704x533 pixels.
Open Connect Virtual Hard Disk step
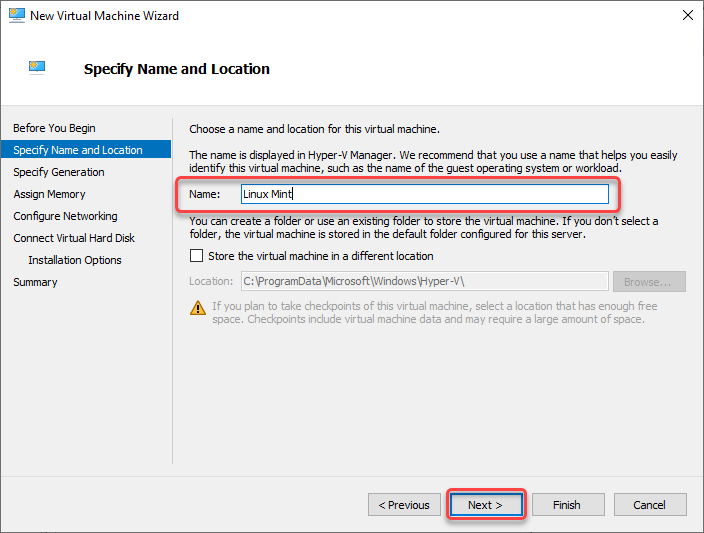[74, 238]
